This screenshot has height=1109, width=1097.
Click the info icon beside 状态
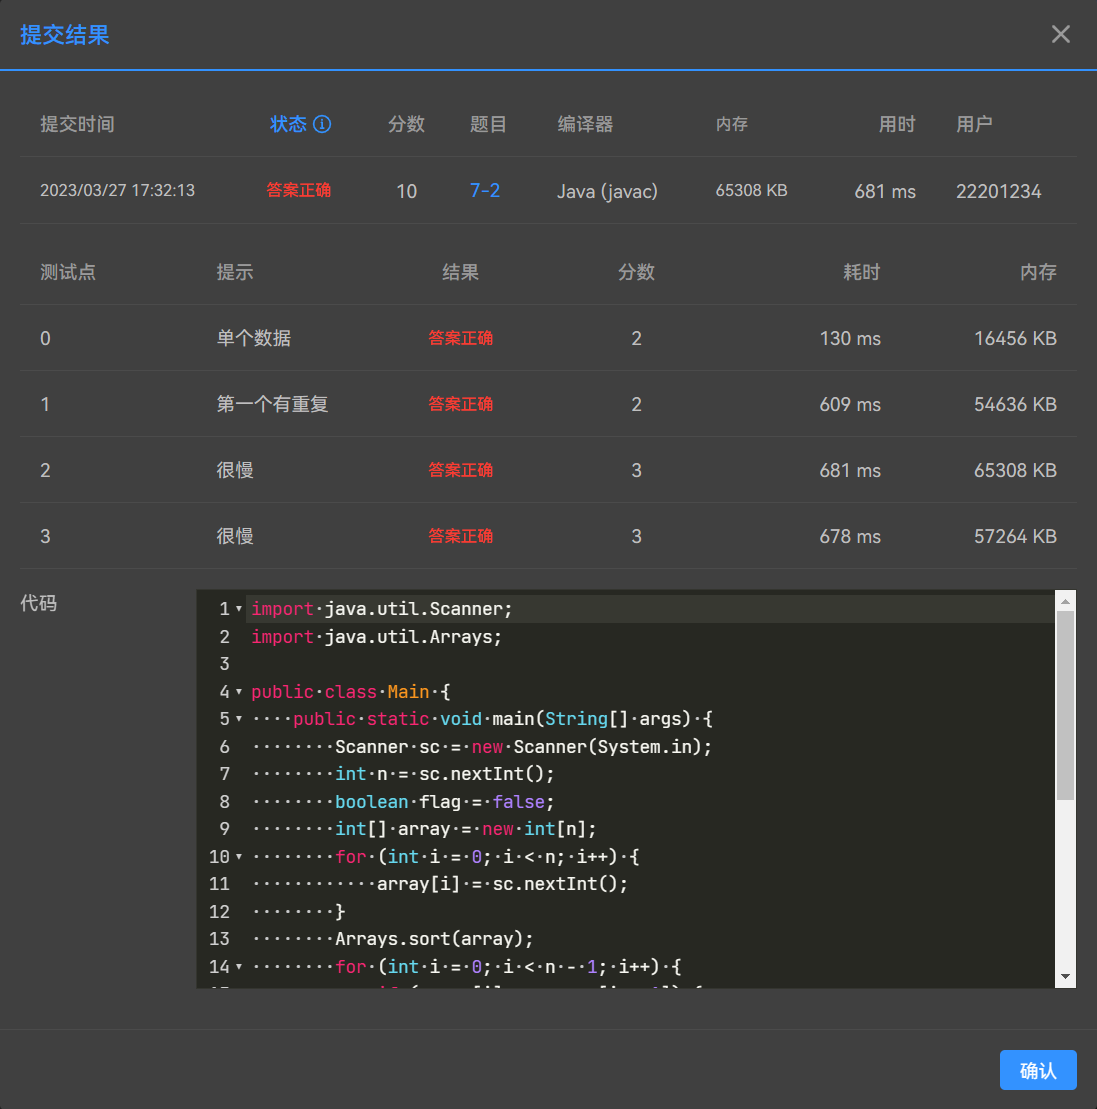(322, 124)
